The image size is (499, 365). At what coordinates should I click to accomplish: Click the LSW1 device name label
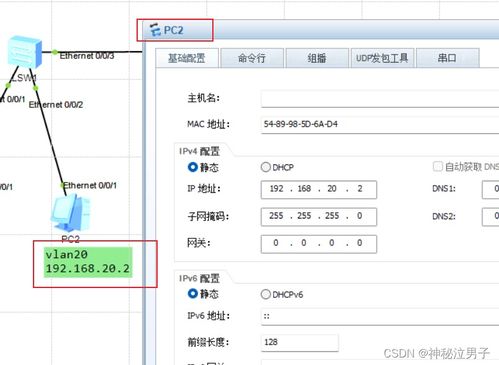23,78
